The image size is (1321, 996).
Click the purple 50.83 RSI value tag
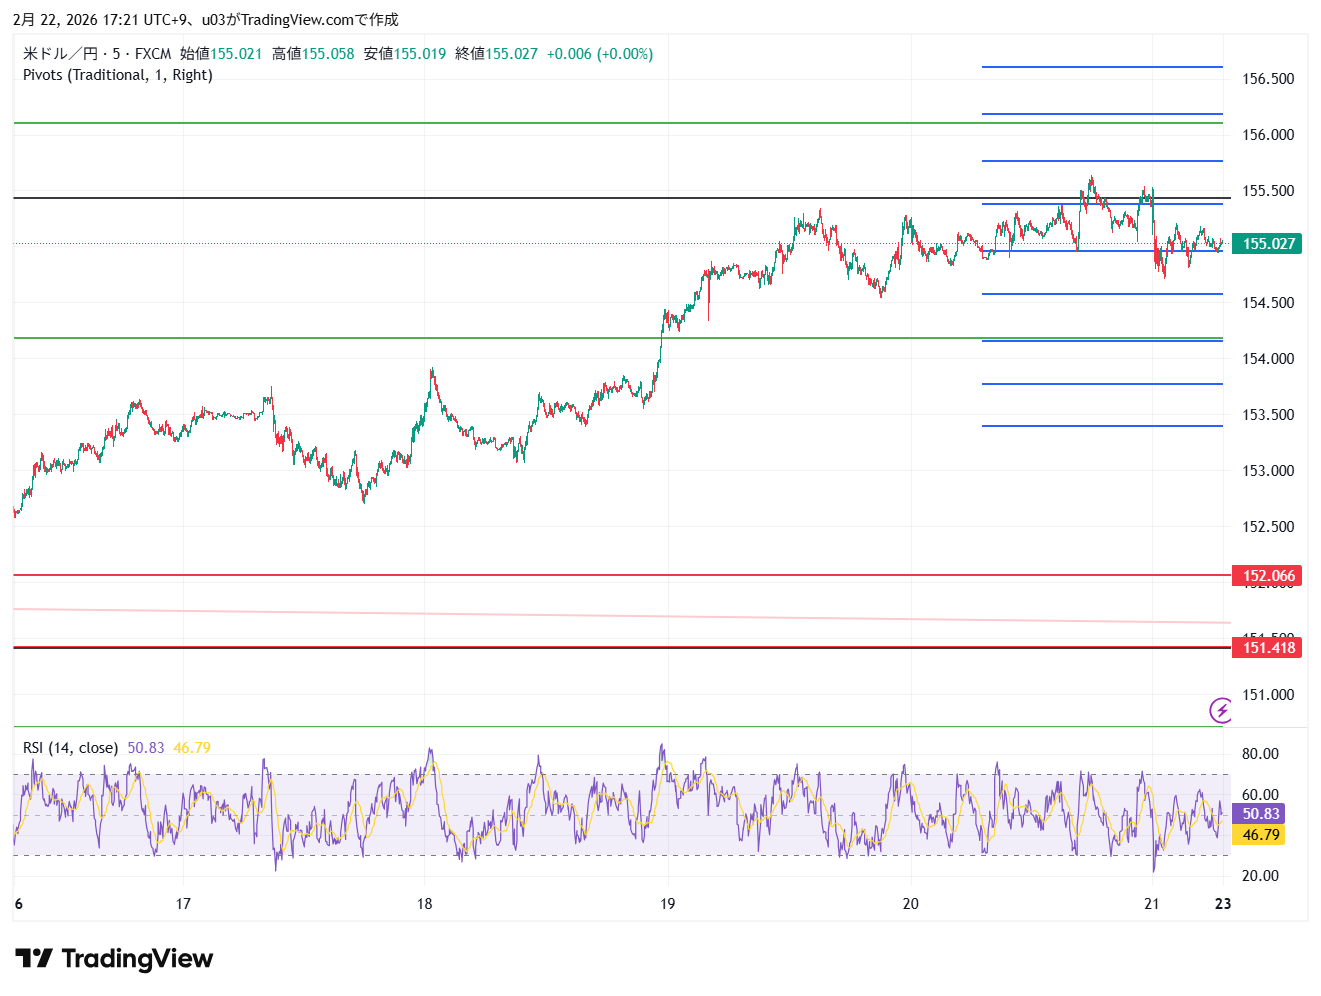[1260, 814]
